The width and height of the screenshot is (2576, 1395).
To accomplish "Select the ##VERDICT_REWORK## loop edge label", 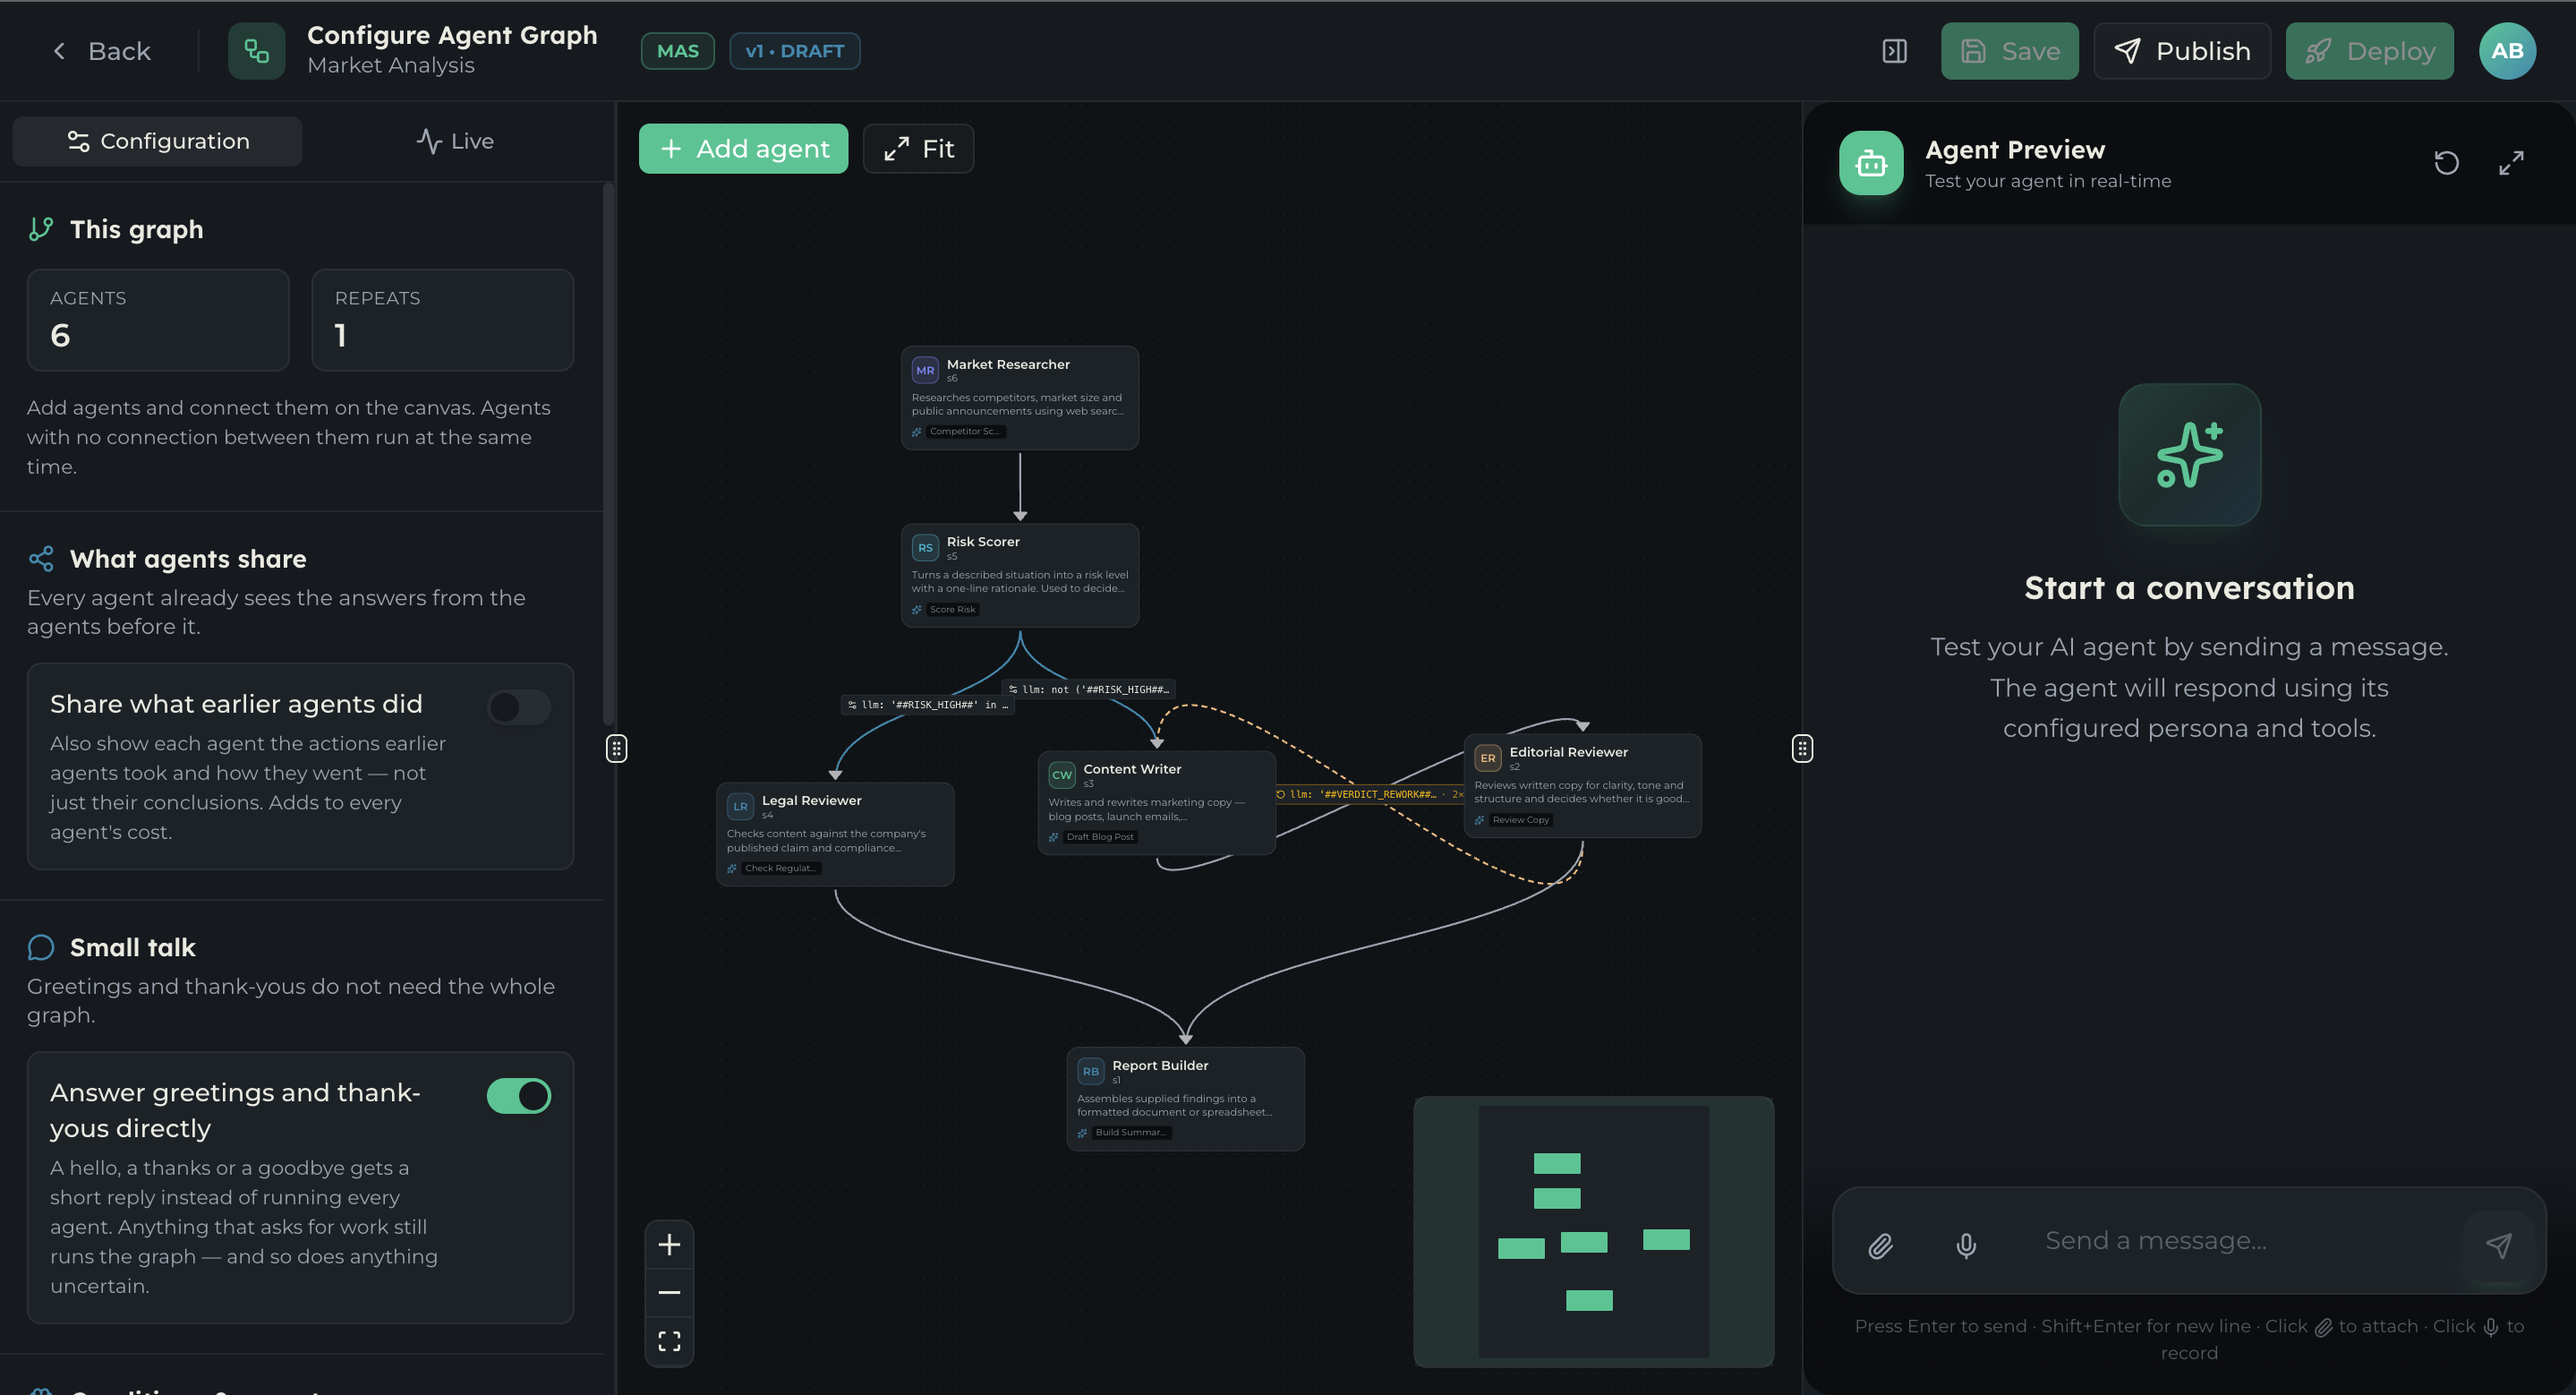I will pos(1370,794).
